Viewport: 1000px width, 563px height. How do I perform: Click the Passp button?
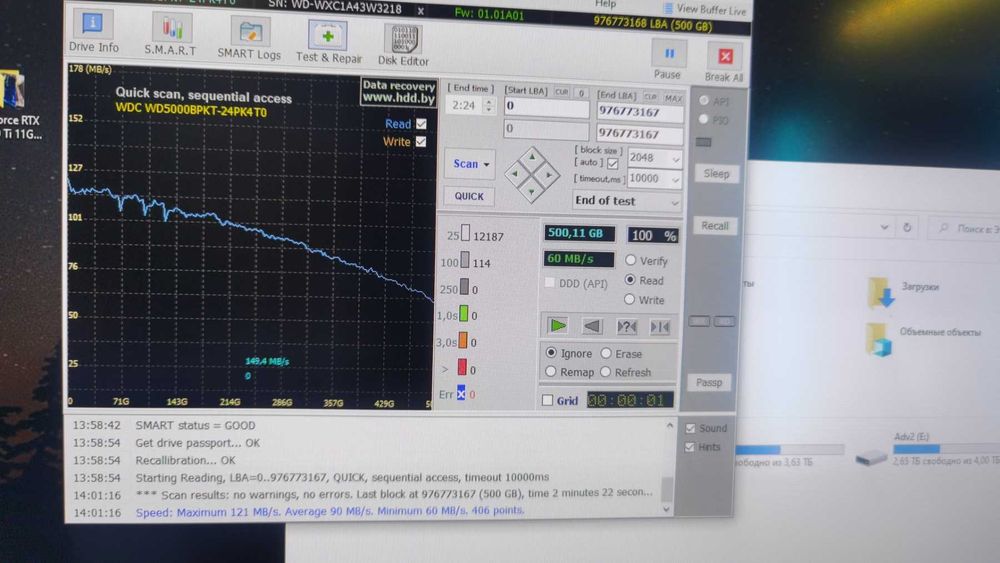click(709, 383)
